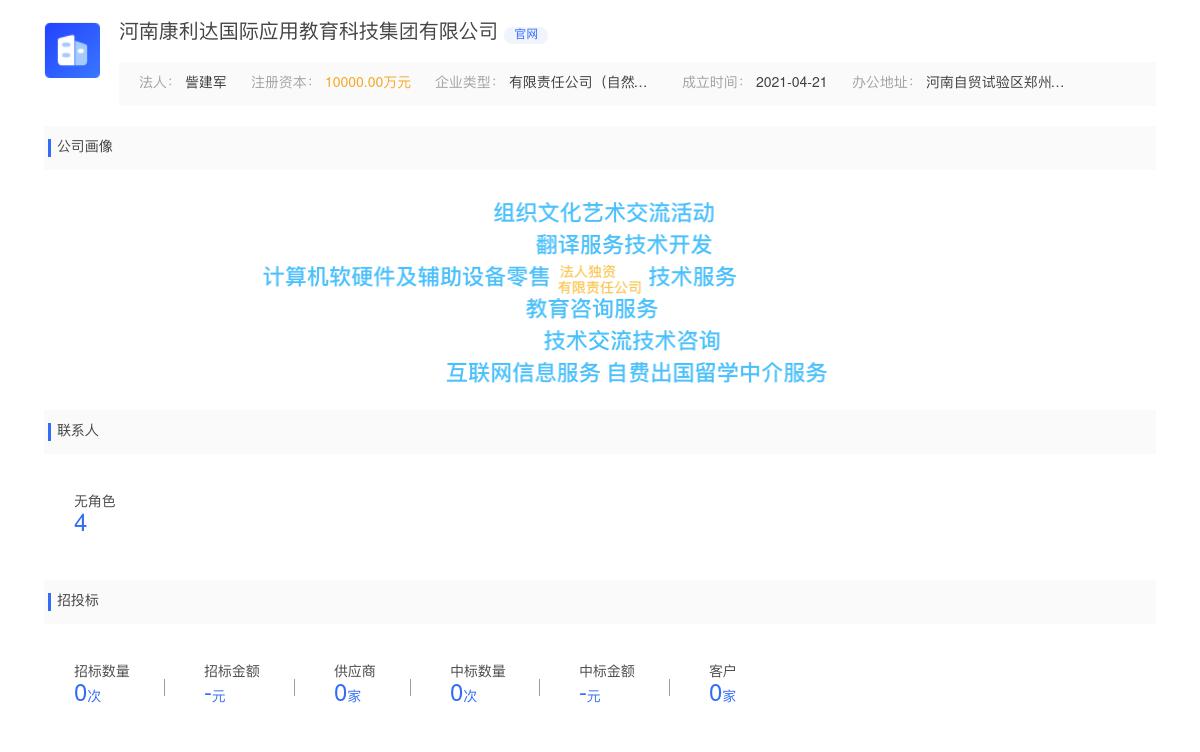The width and height of the screenshot is (1200, 752).
Task: Open the 官网 official website badge
Action: [526, 34]
